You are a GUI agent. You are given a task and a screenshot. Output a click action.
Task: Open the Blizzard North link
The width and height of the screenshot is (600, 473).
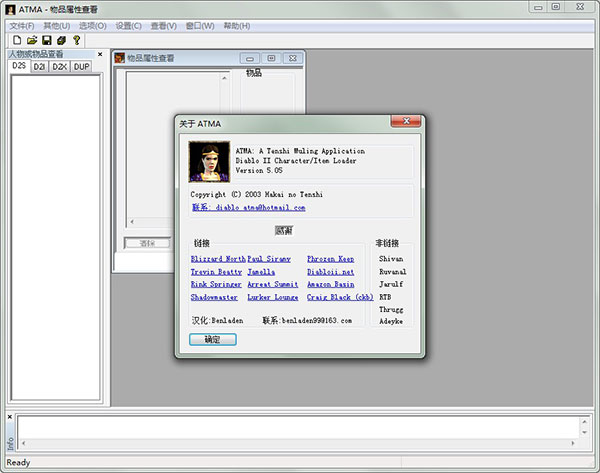(217, 259)
